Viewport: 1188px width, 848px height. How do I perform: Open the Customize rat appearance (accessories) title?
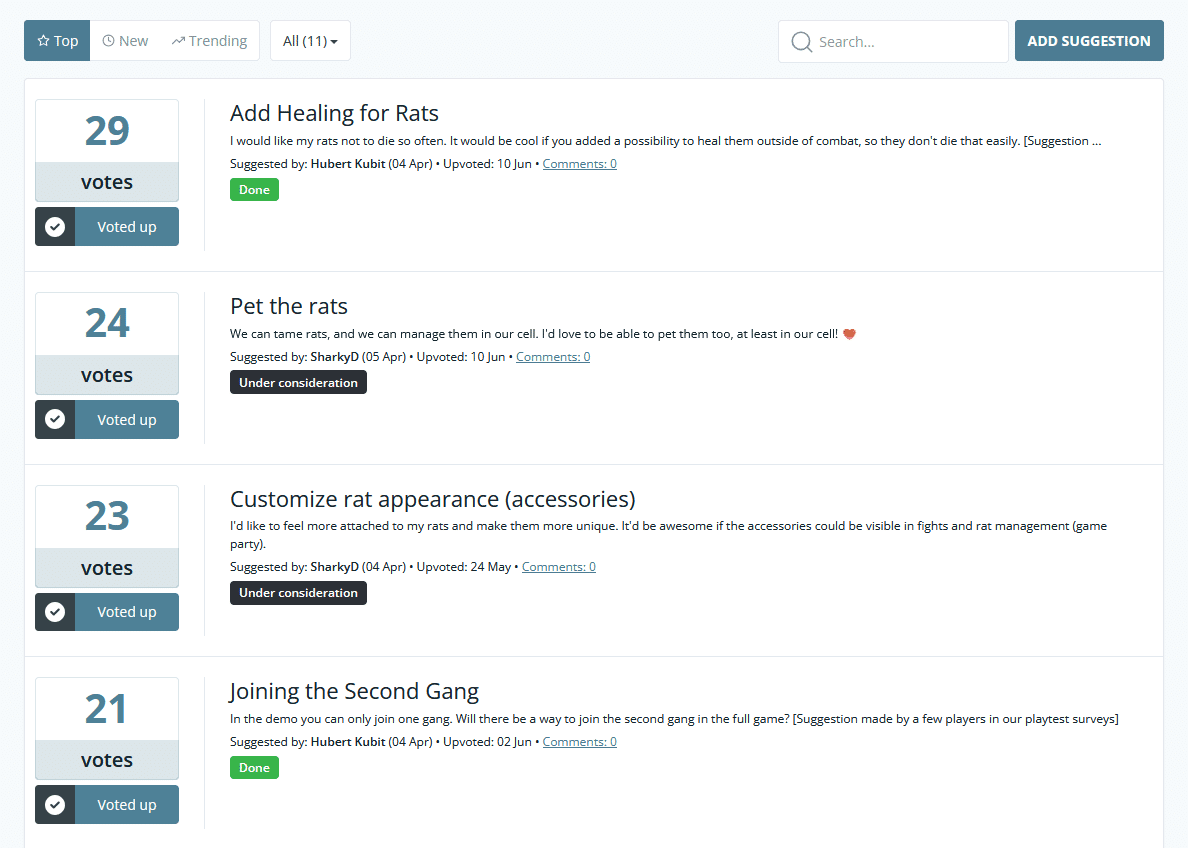tap(433, 499)
